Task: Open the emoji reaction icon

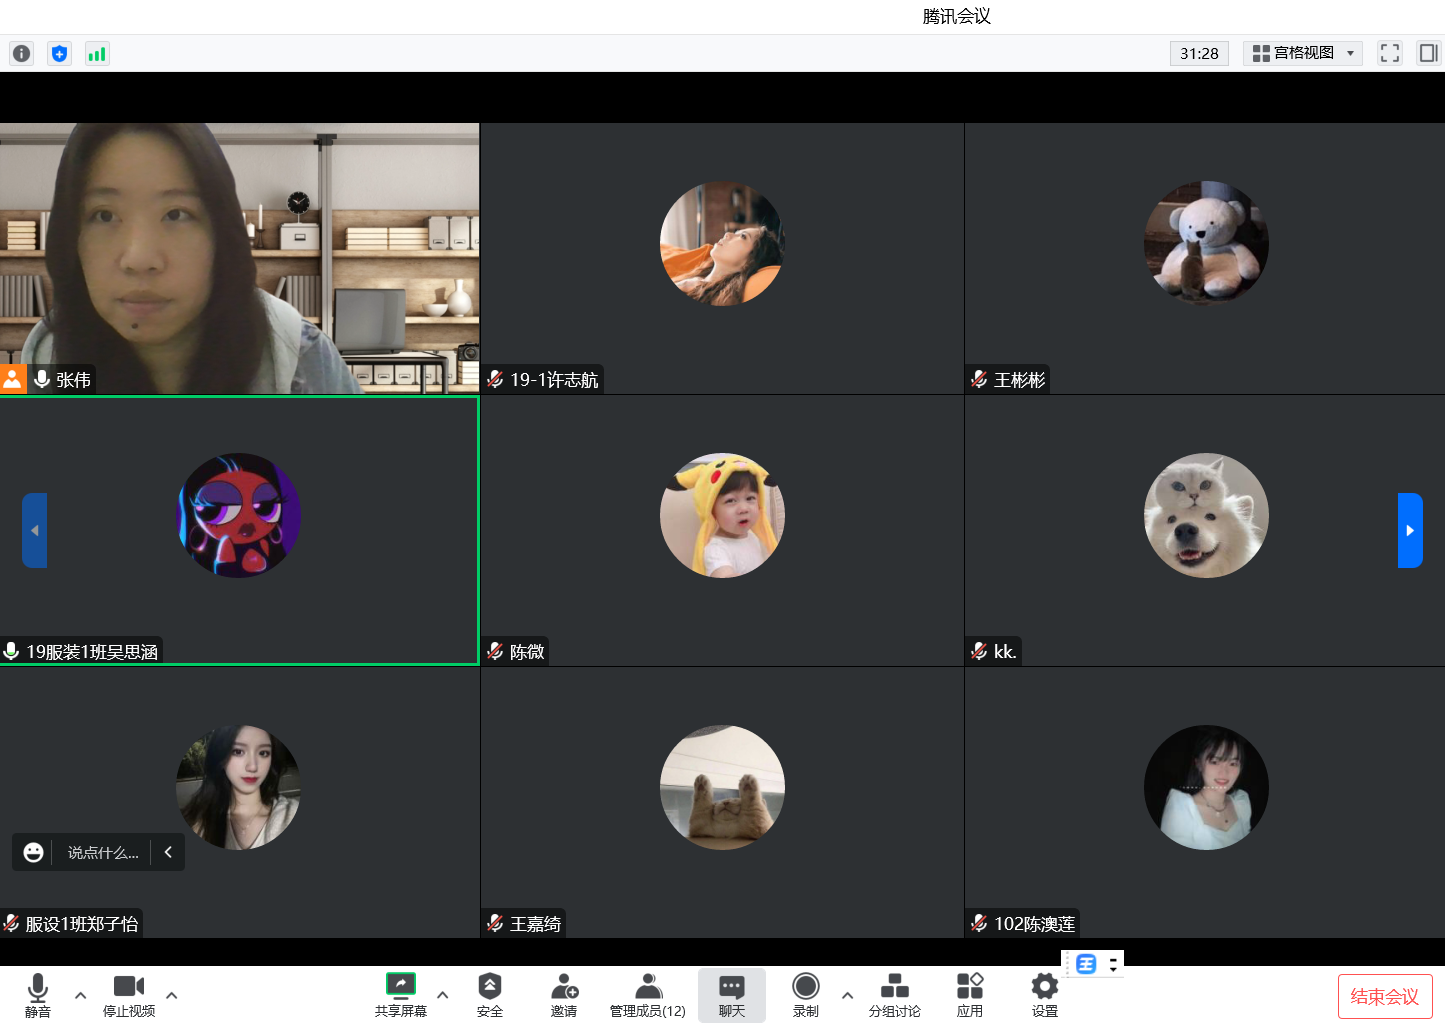Action: (x=33, y=852)
